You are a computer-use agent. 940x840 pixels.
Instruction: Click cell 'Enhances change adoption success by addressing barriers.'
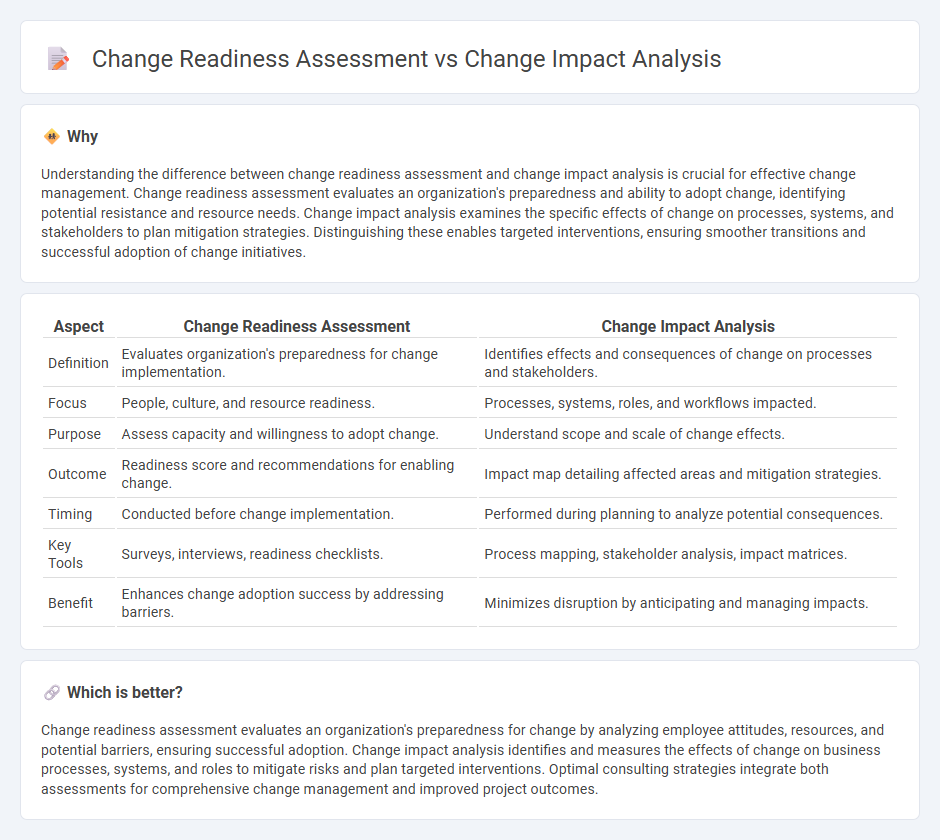click(297, 603)
